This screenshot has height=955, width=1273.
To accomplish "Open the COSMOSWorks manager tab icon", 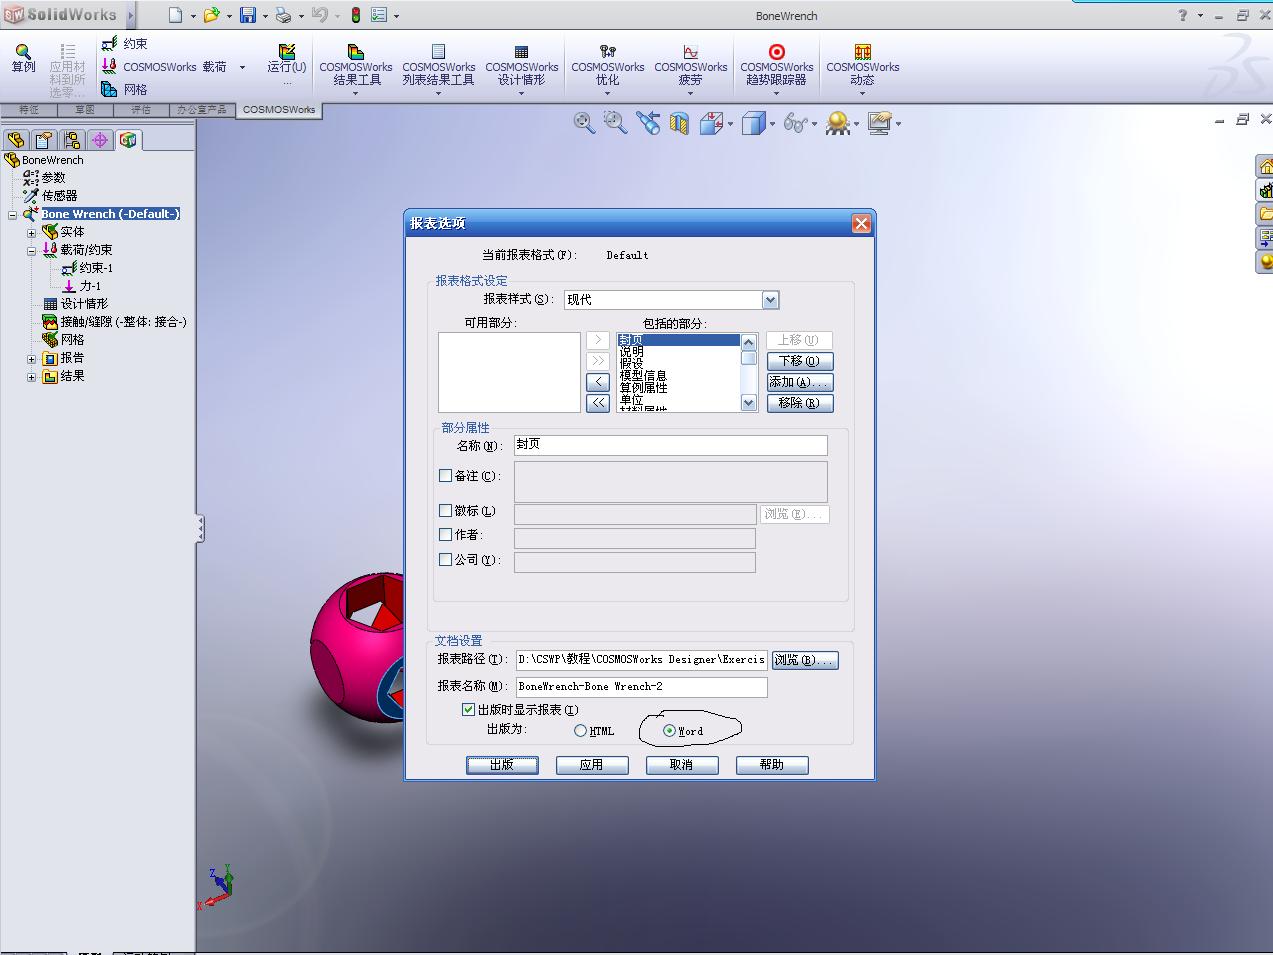I will [128, 140].
